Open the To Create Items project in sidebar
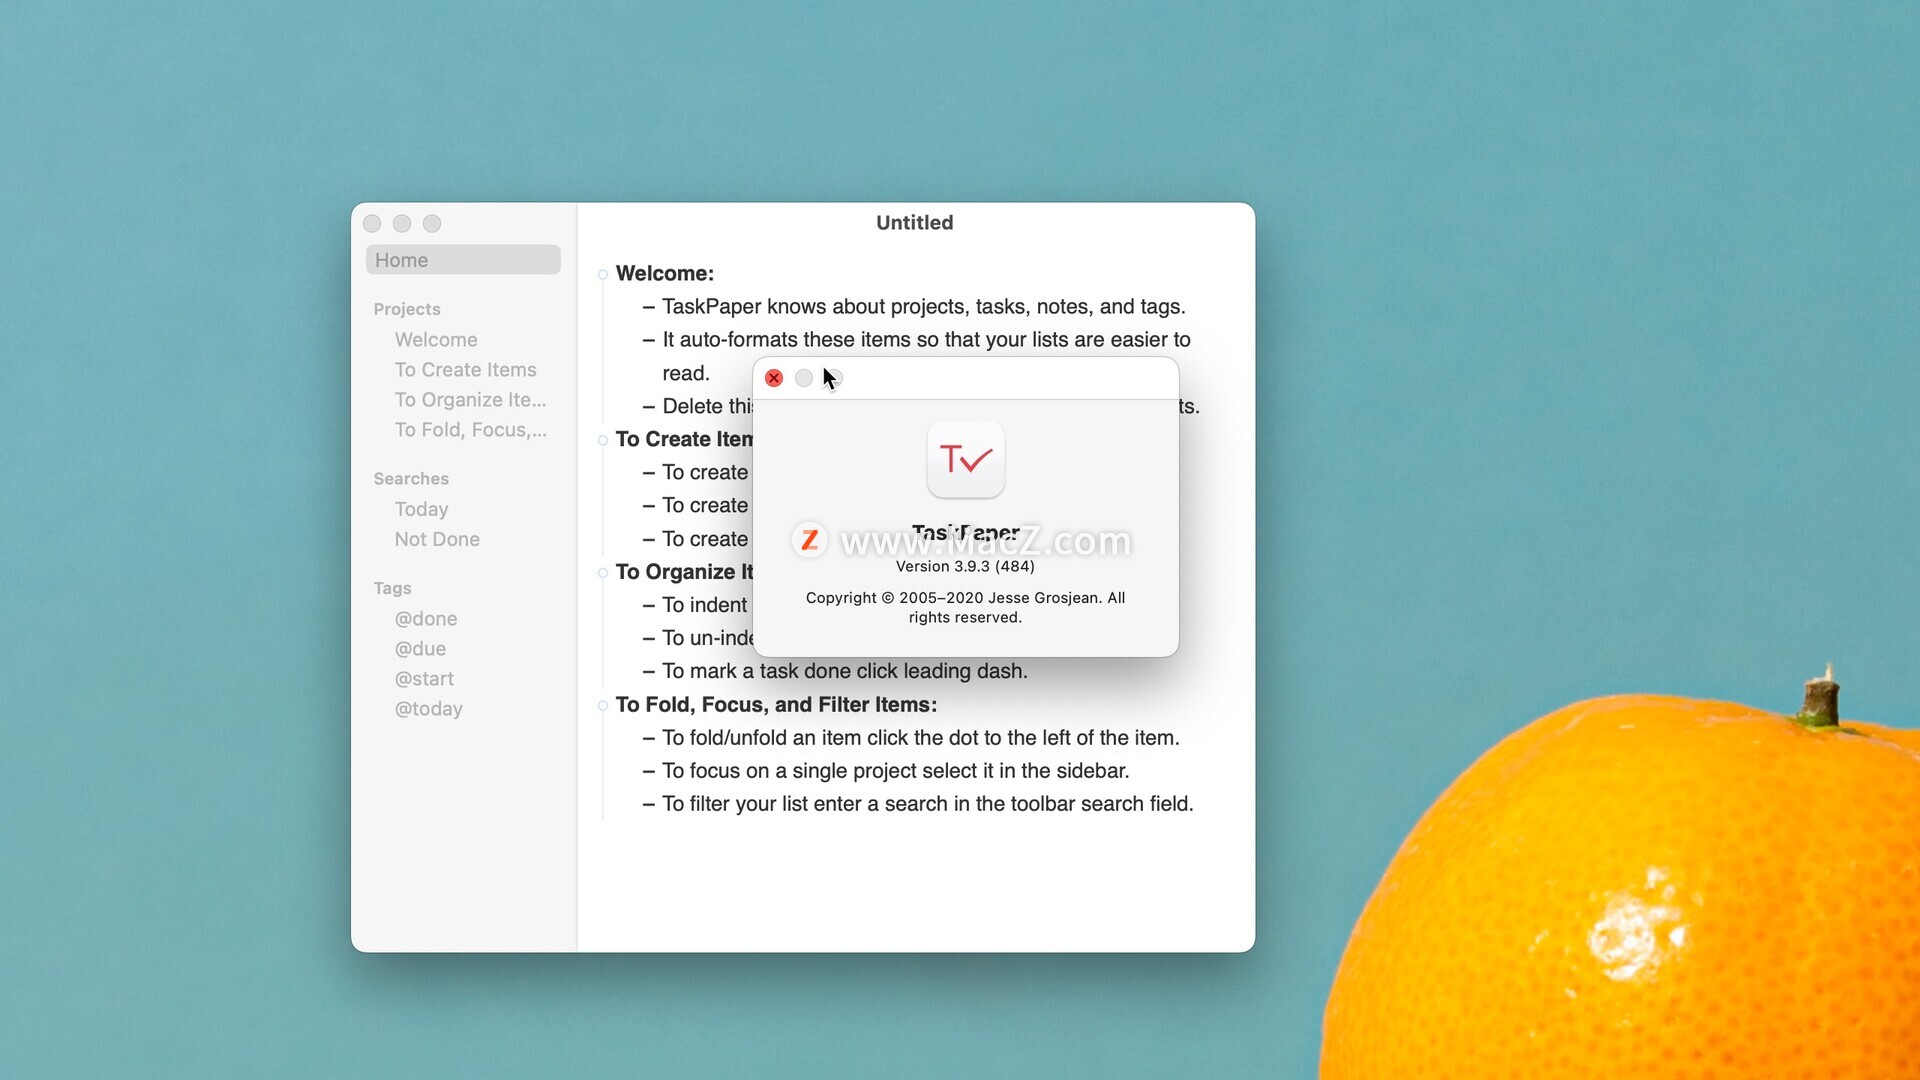The image size is (1920, 1080). [x=465, y=370]
